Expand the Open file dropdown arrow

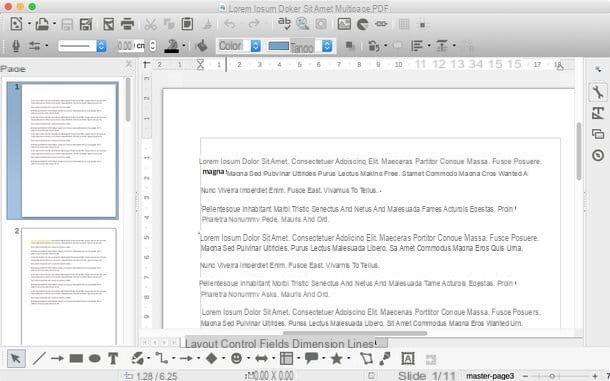pos(54,24)
